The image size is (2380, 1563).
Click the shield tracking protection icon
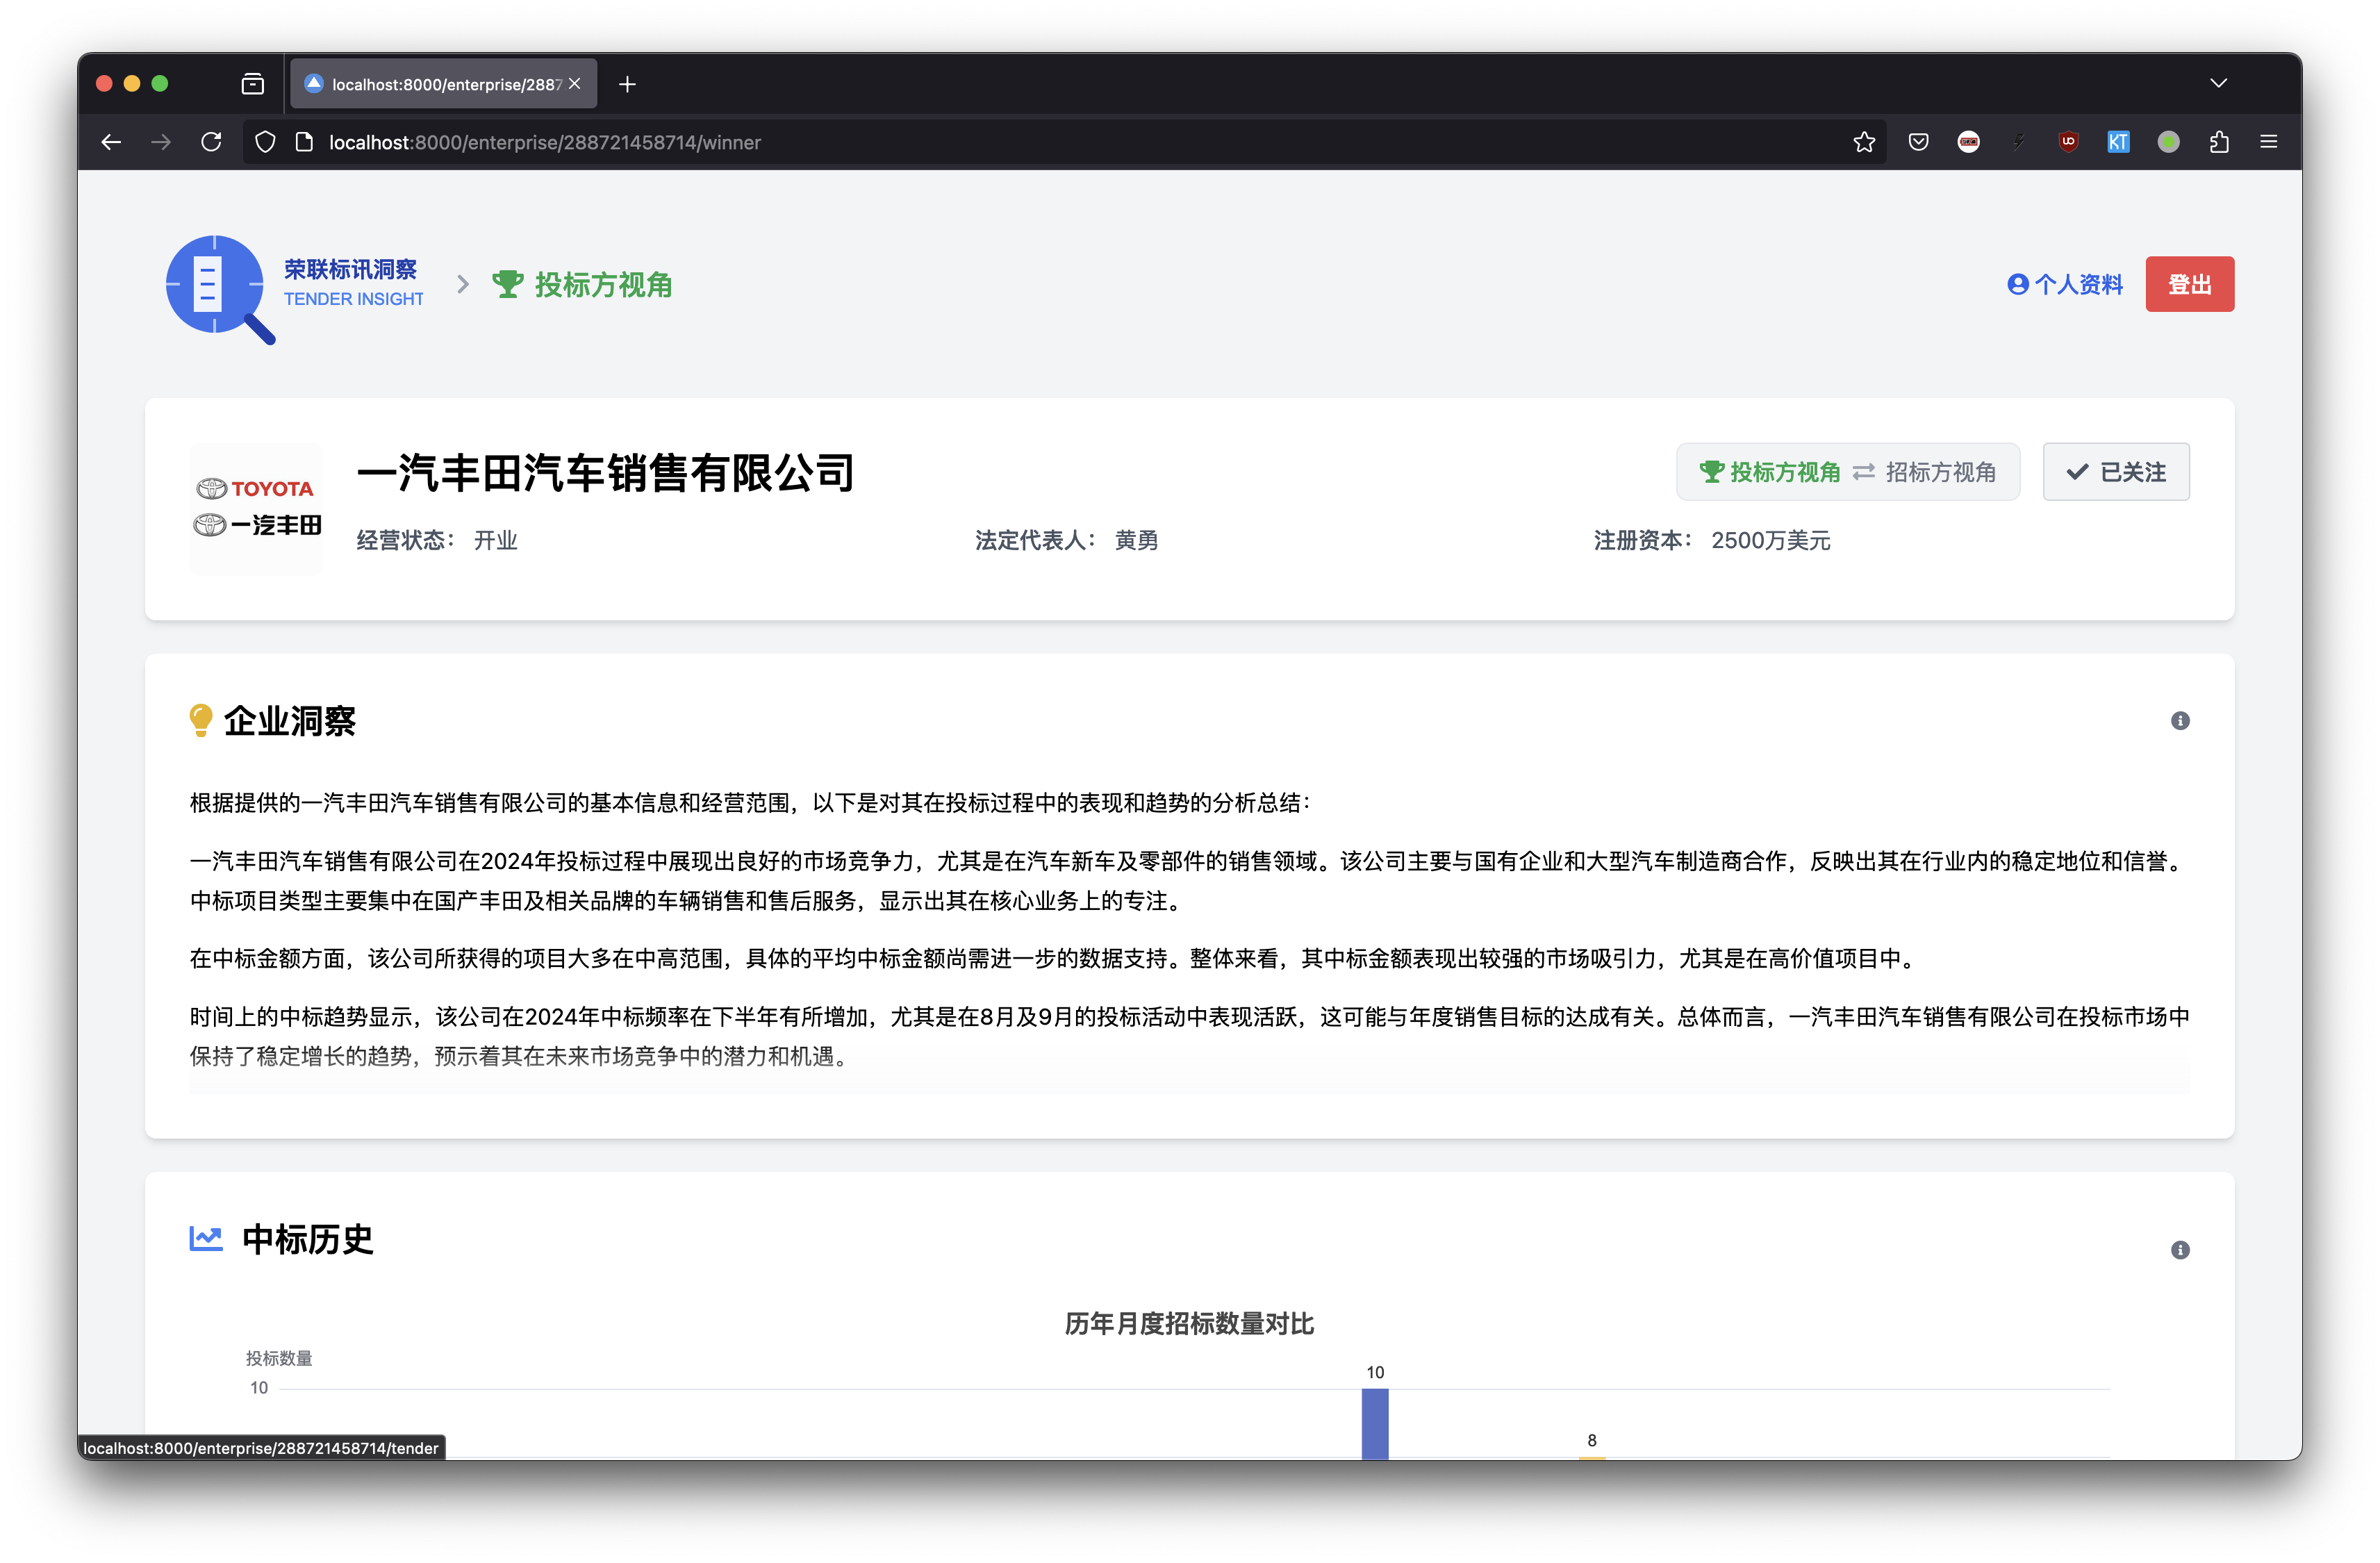coord(265,142)
